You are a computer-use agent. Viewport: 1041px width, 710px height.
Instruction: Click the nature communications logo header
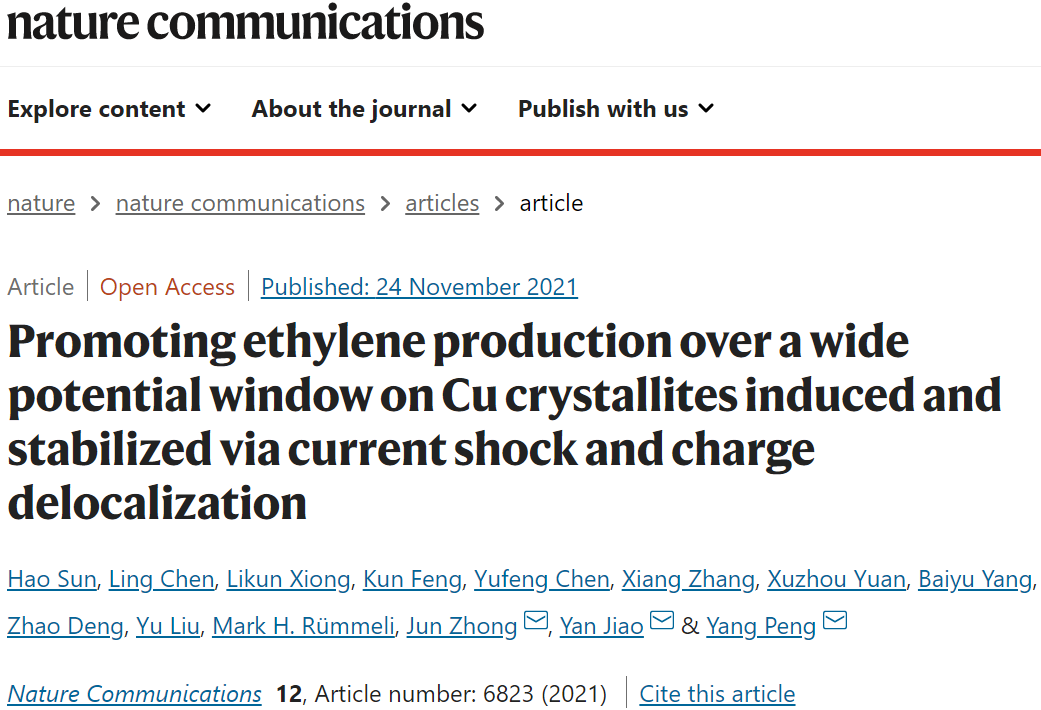click(x=245, y=22)
